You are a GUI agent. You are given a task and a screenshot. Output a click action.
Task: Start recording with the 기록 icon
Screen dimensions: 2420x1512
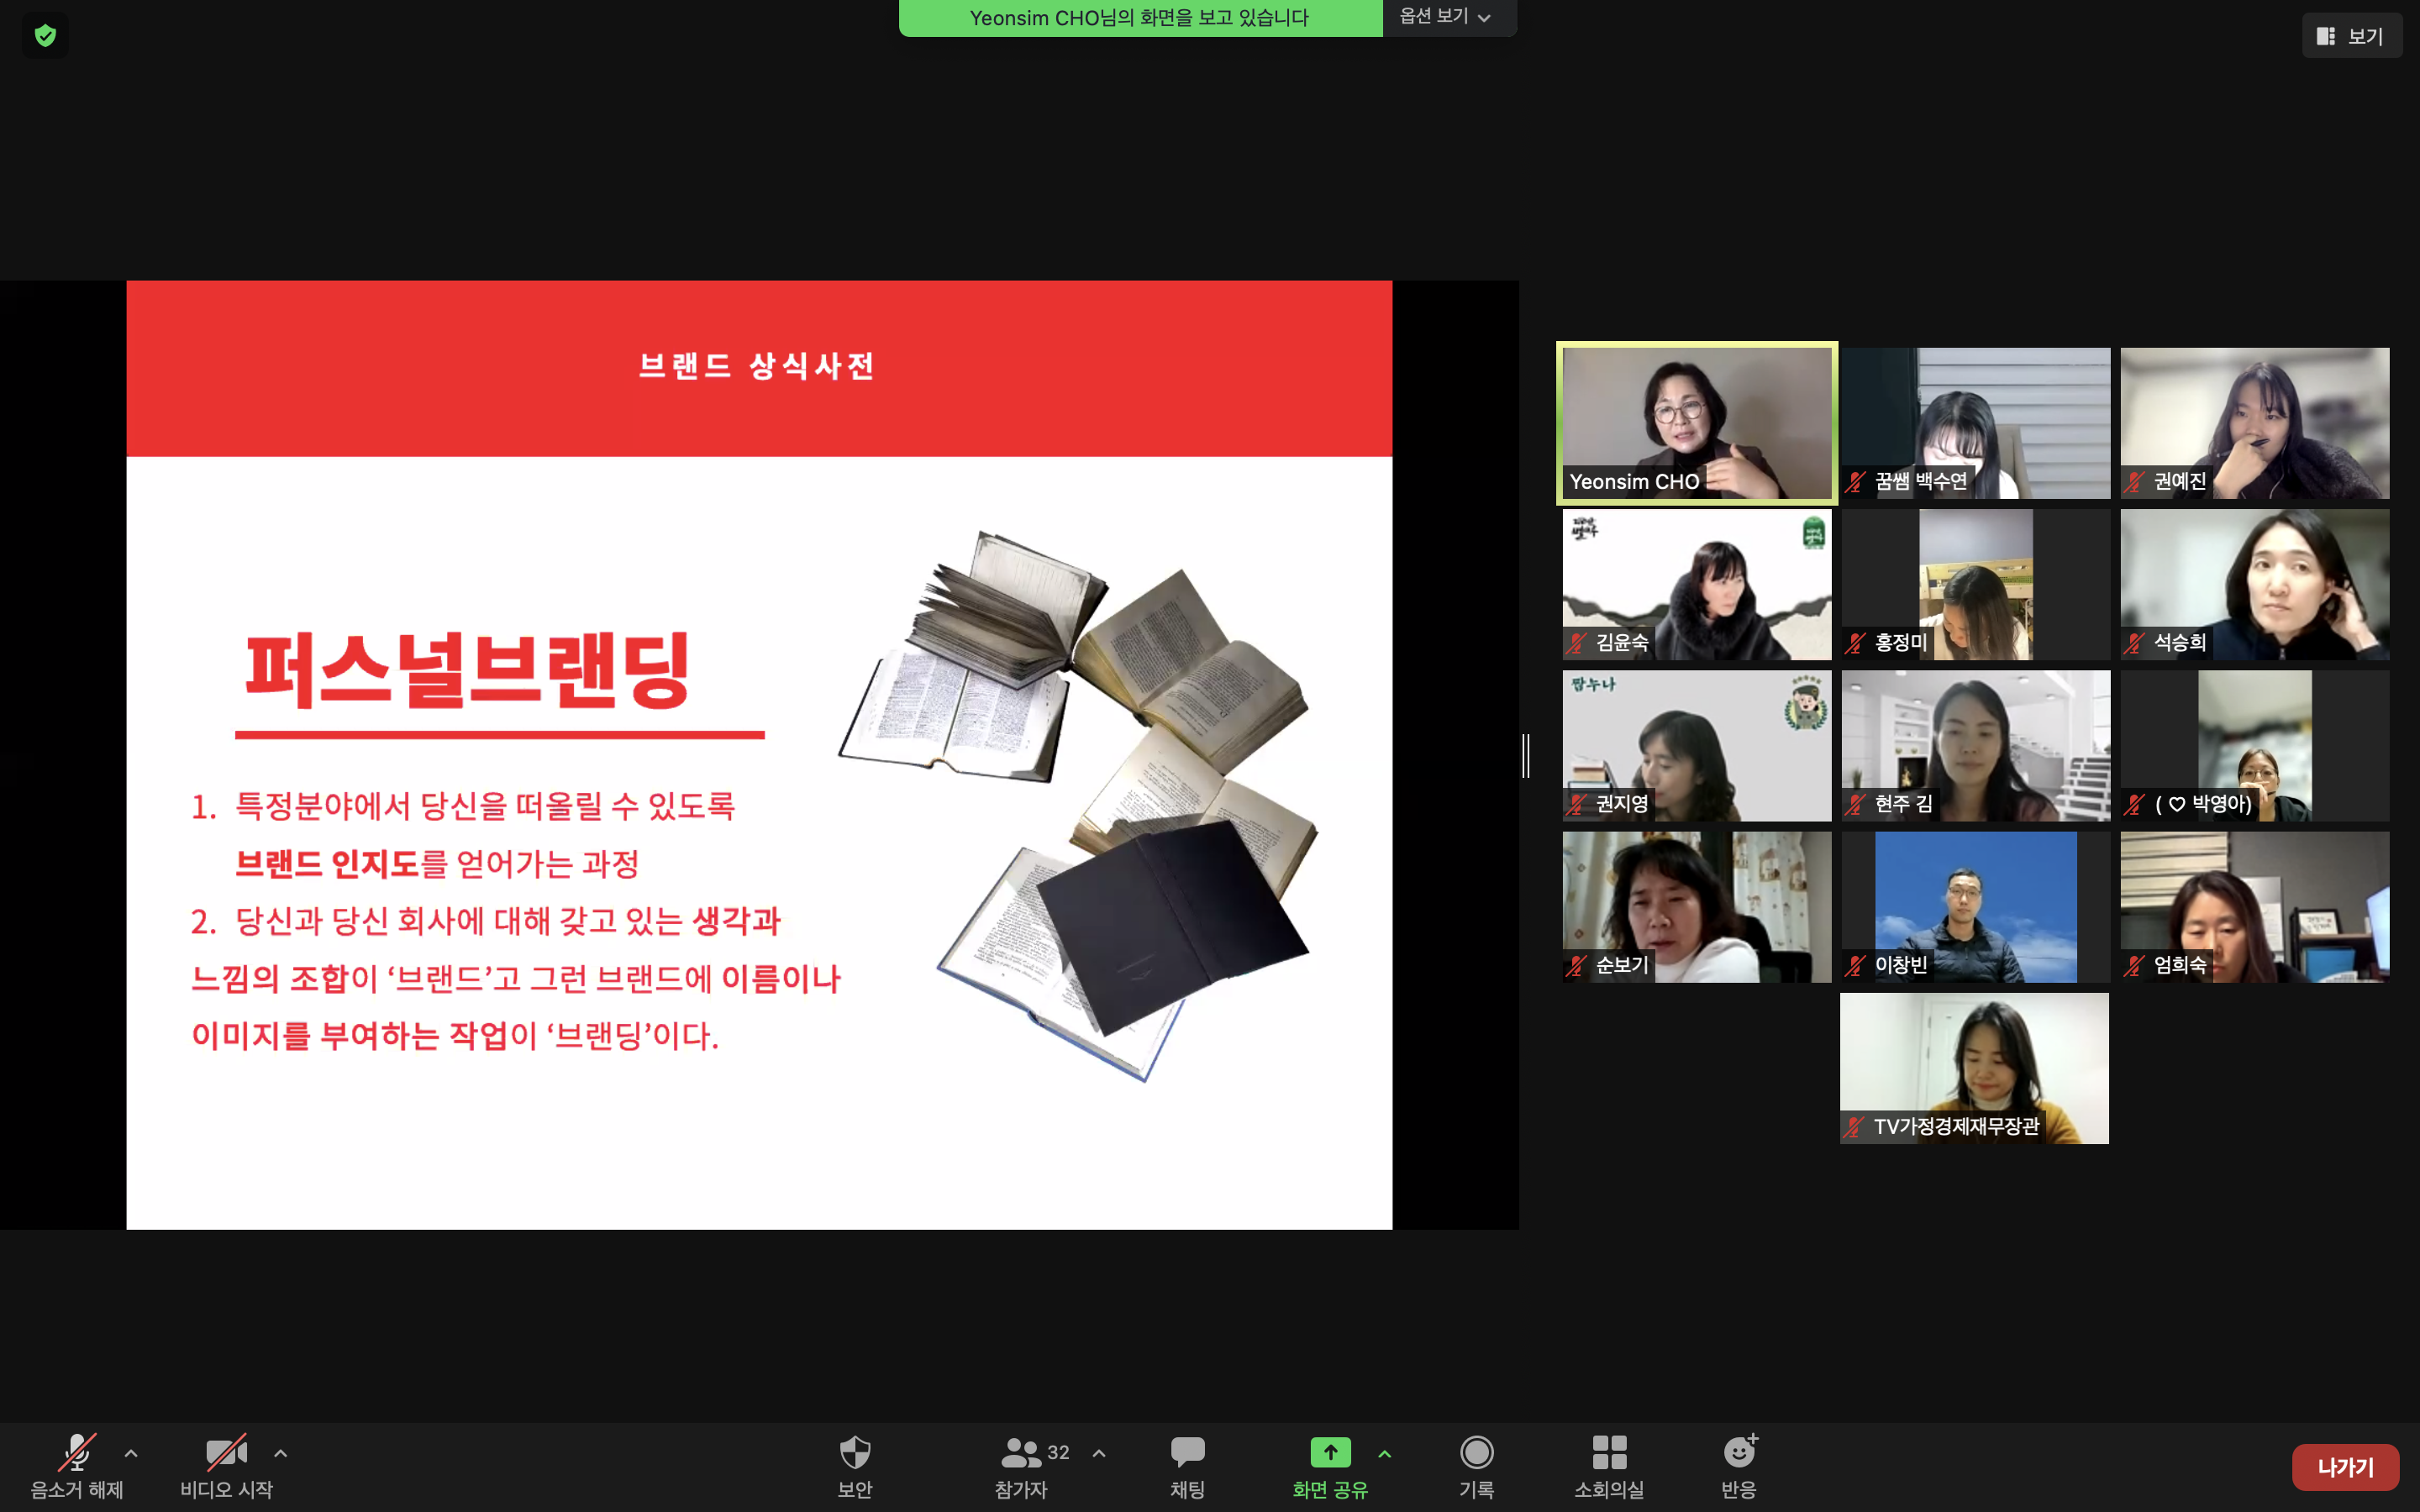1476,1452
